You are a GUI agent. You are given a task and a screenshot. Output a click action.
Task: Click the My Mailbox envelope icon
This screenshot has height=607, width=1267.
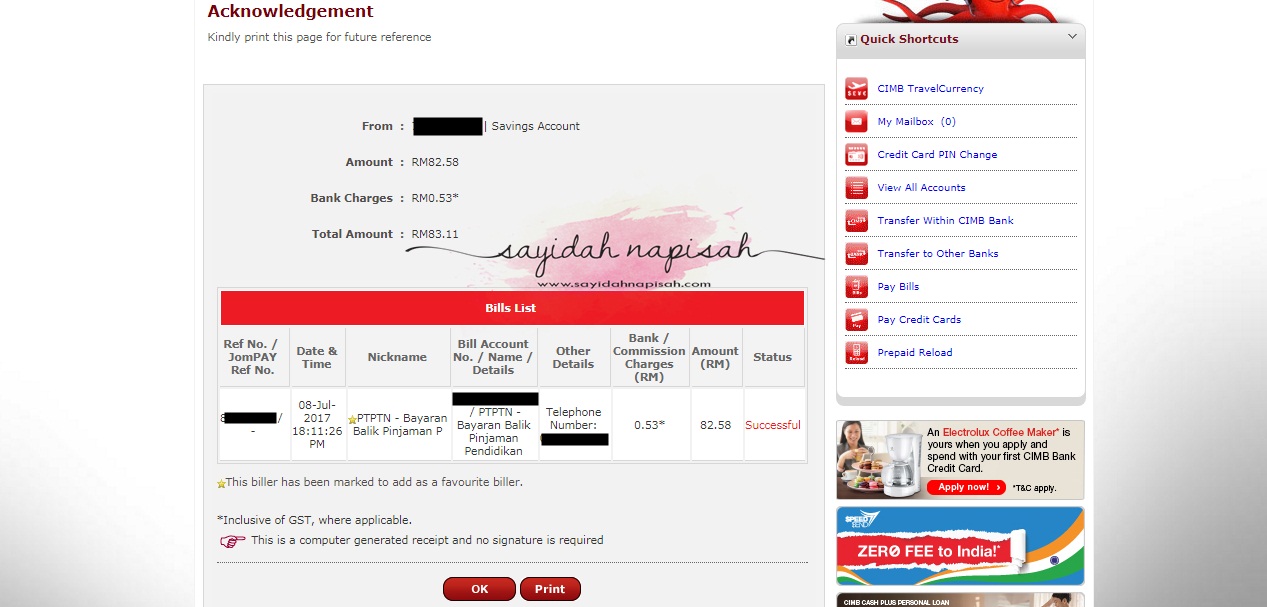click(856, 121)
